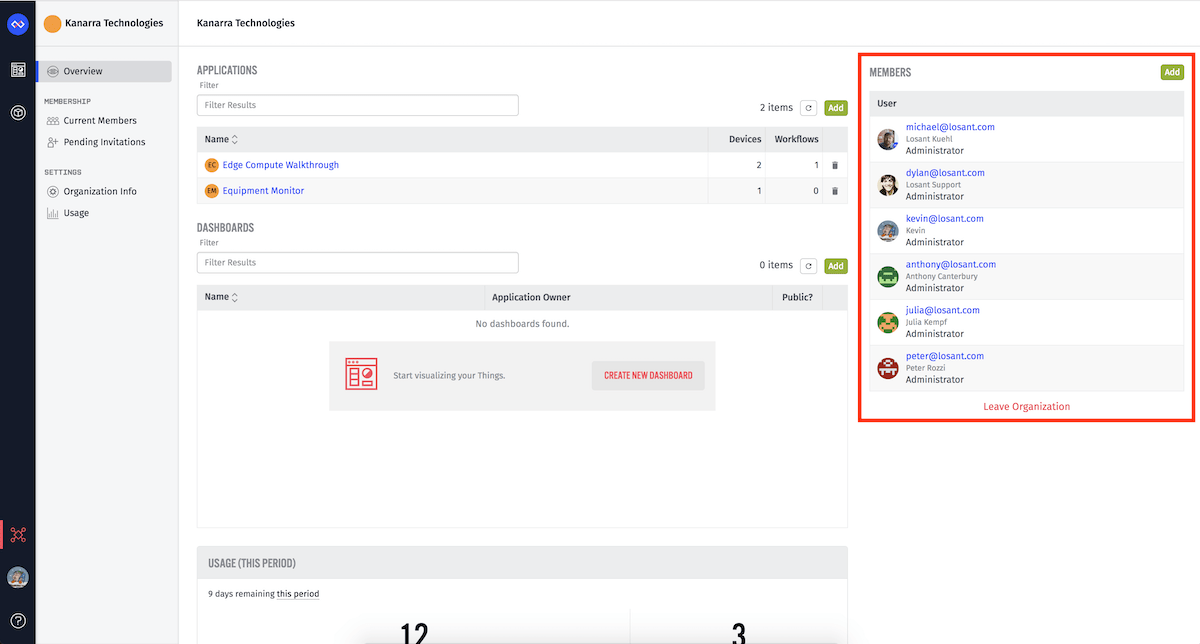Click the dashboard illustration icon
The image size is (1200, 644).
pos(361,374)
